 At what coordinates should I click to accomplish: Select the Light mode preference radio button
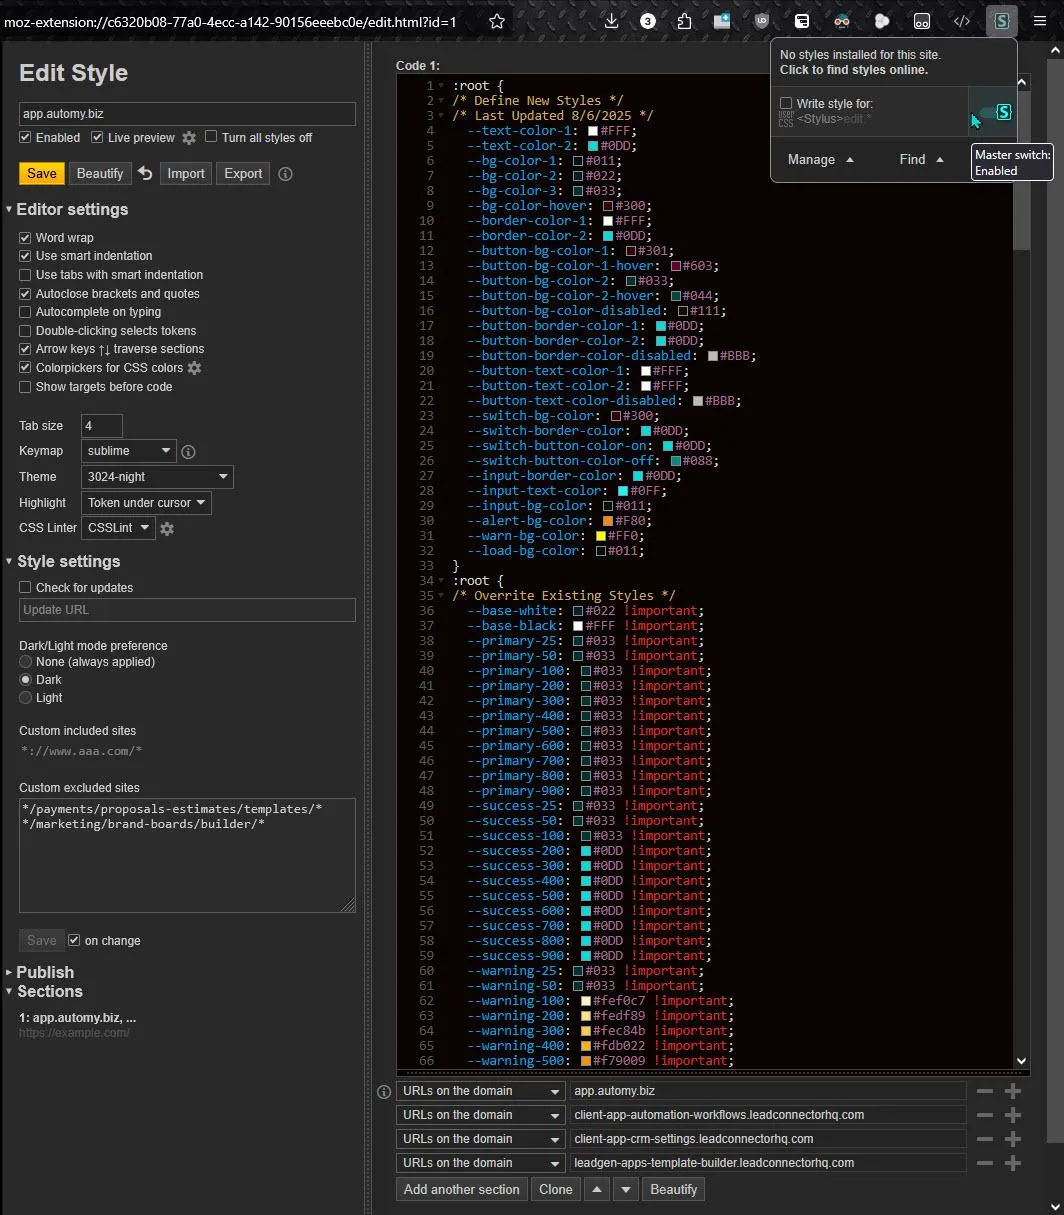[x=26, y=698]
